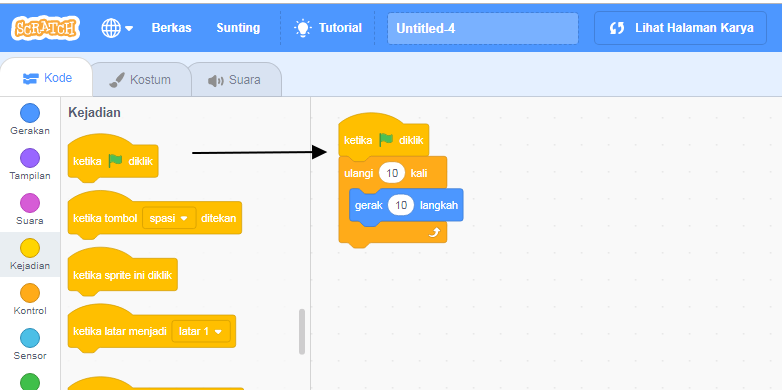Expand the latar 1 backdrop dropdown

click(201, 331)
